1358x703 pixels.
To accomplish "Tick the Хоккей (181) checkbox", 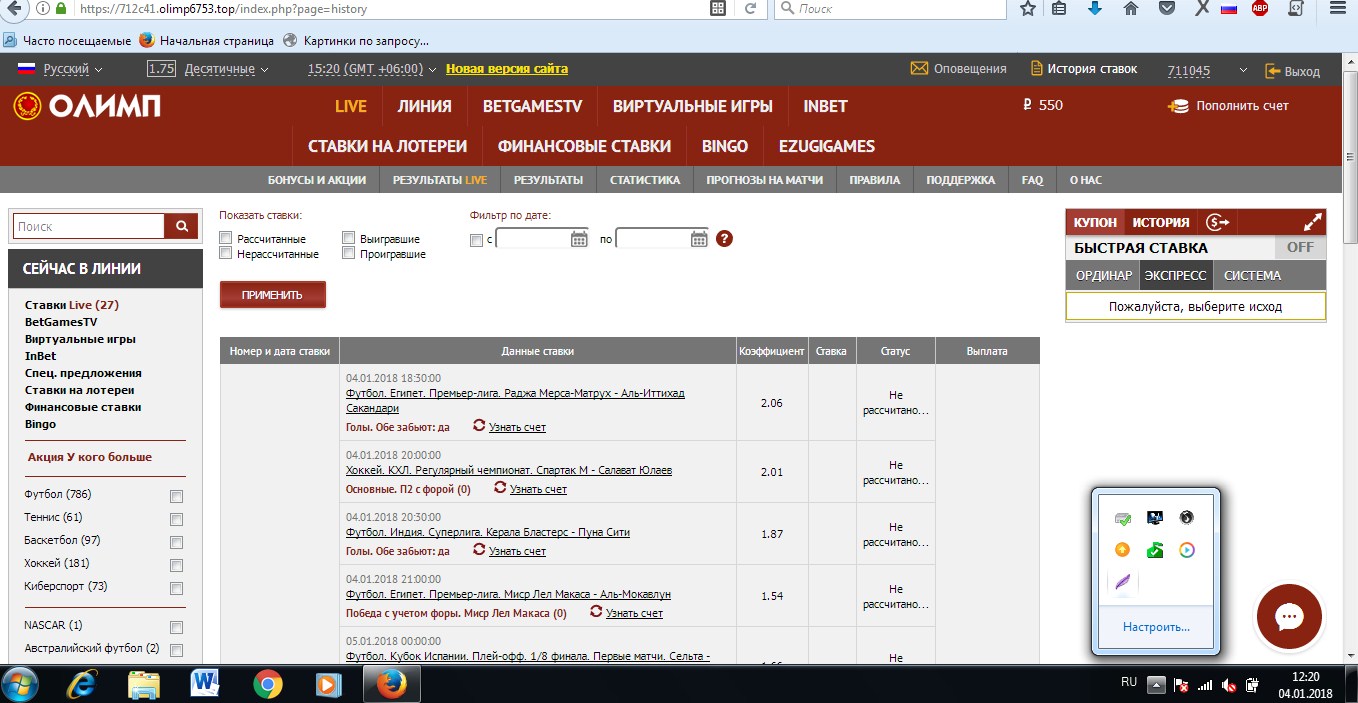I will tap(177, 565).
